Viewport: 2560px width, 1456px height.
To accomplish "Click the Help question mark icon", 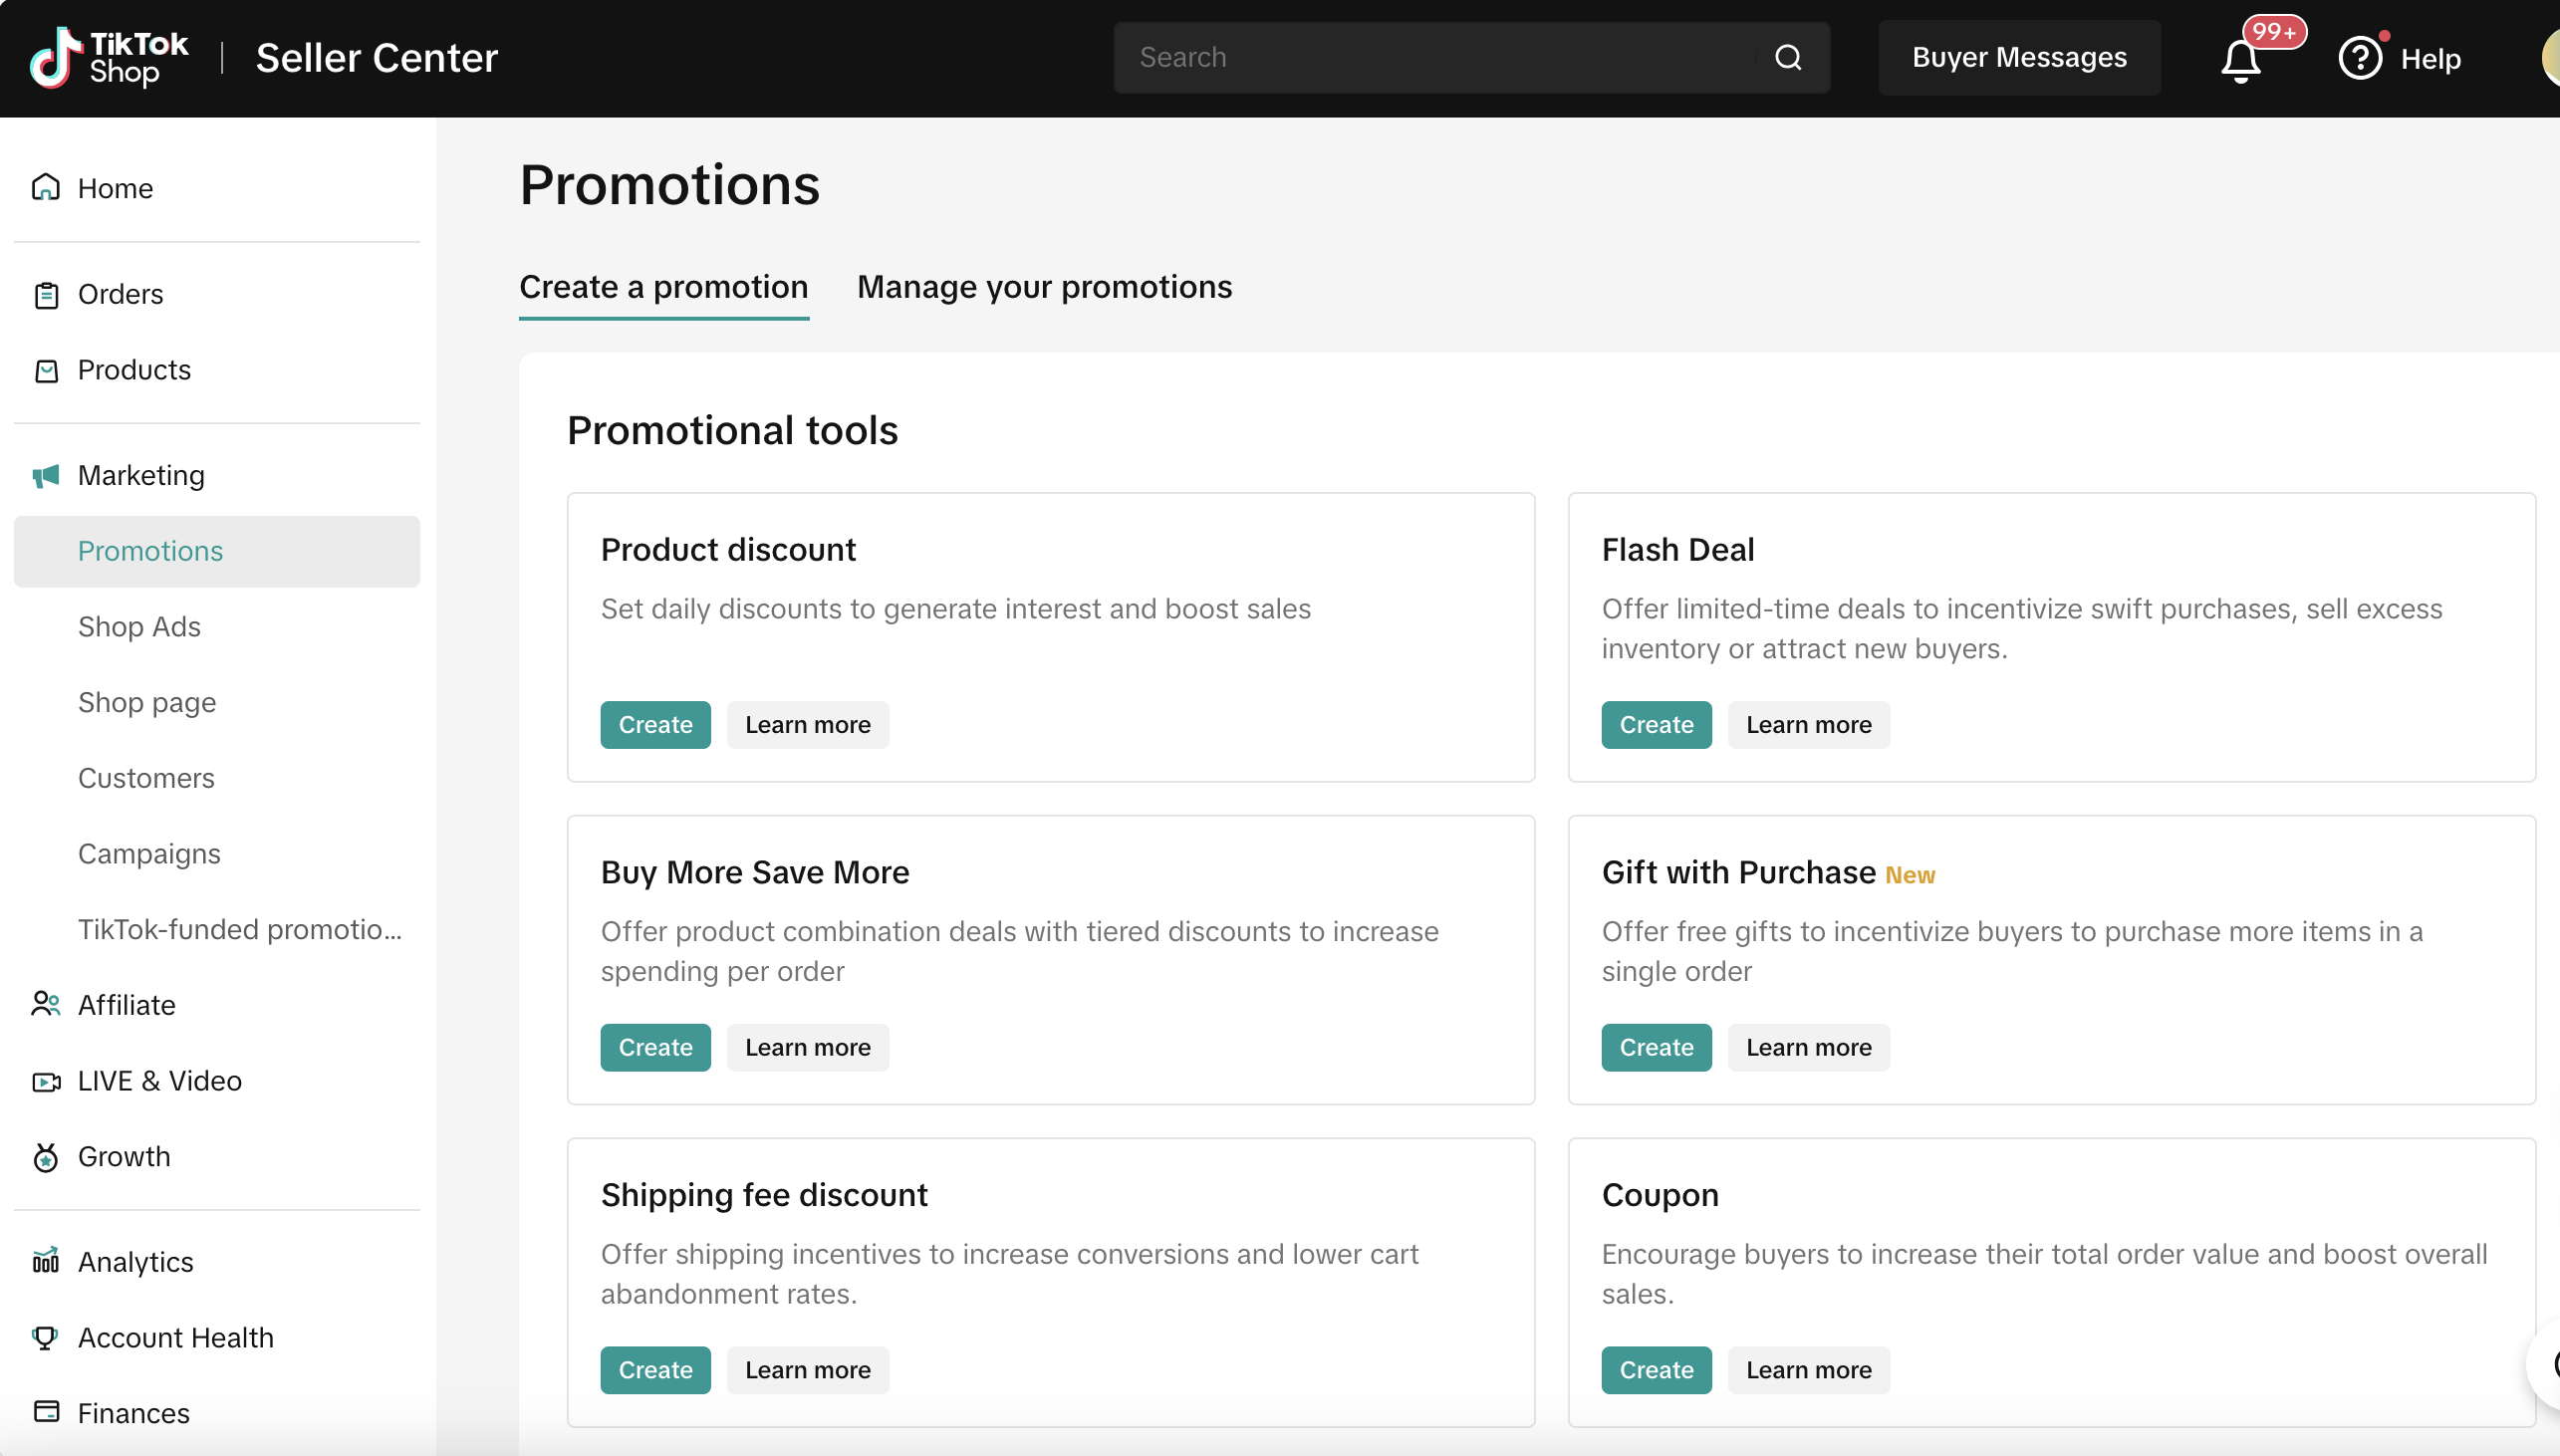I will (x=2360, y=58).
